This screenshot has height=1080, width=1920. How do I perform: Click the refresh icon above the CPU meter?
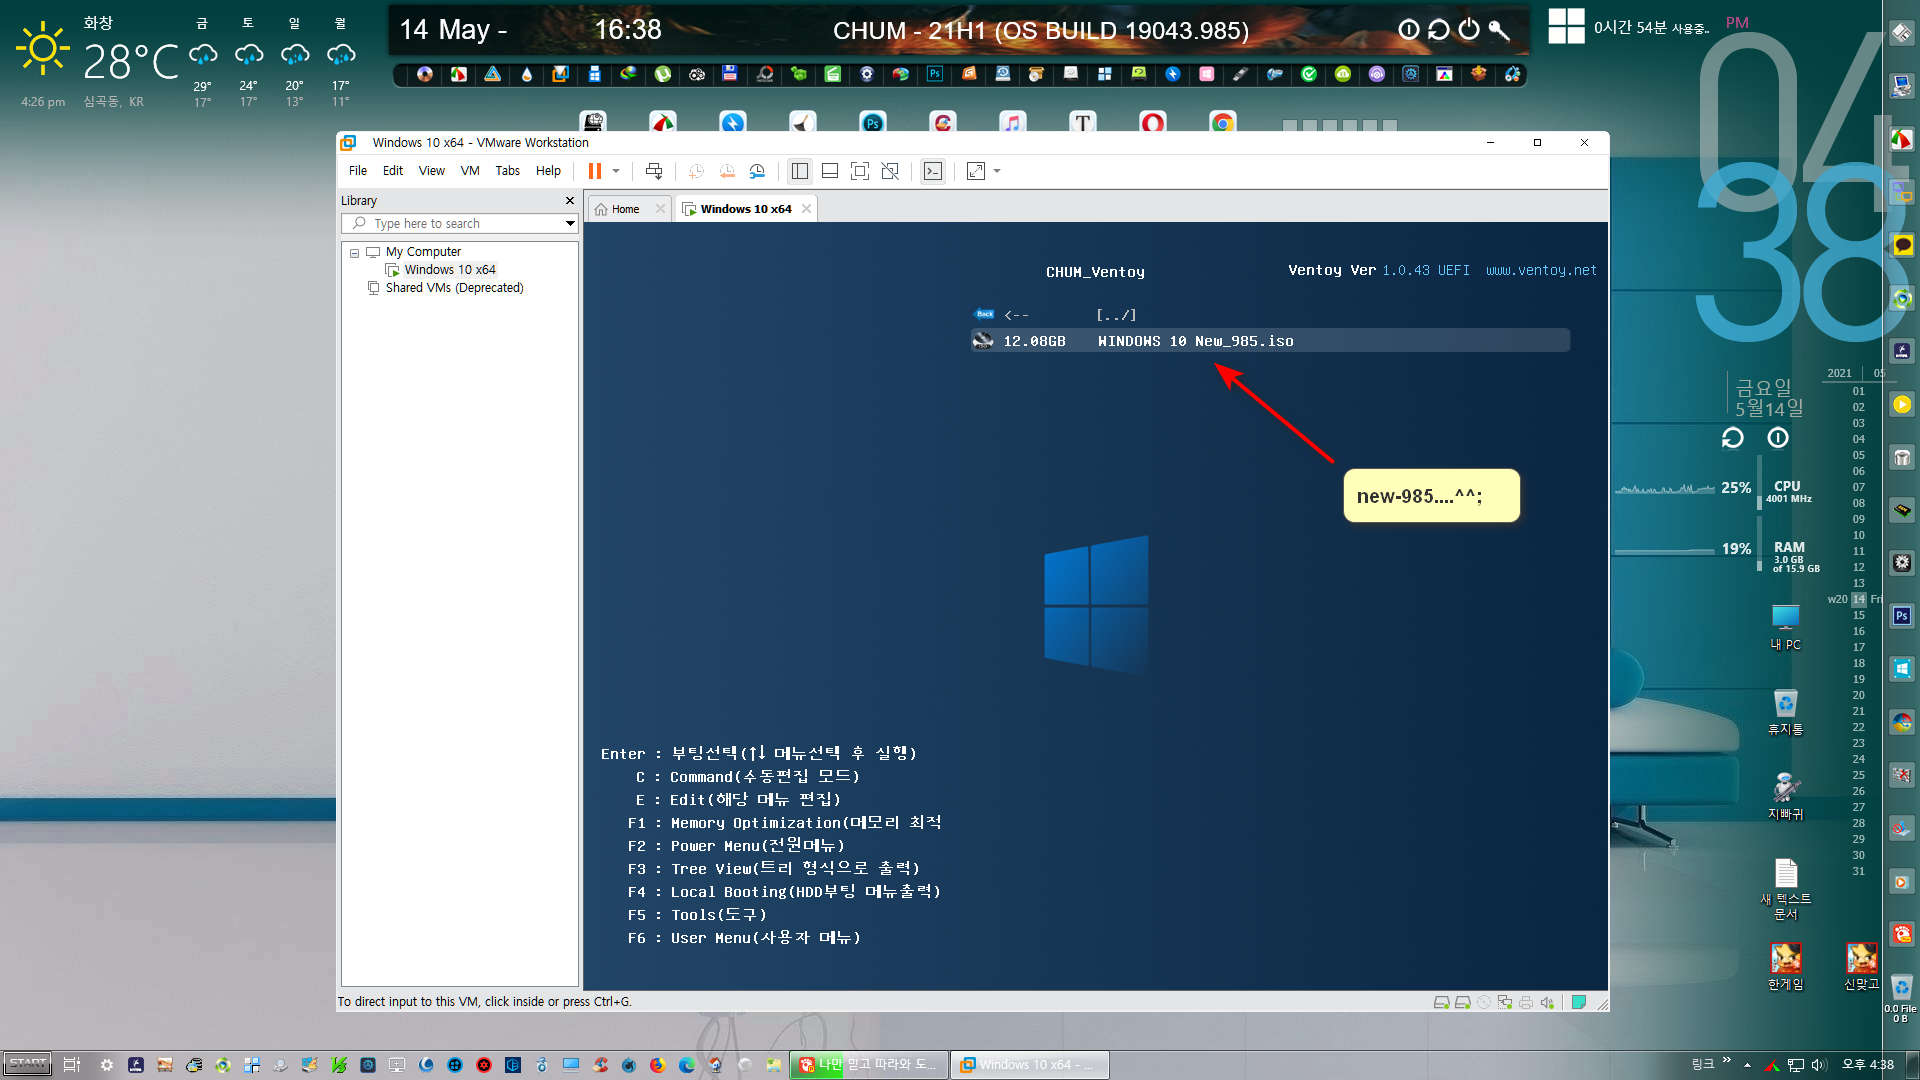click(x=1732, y=438)
